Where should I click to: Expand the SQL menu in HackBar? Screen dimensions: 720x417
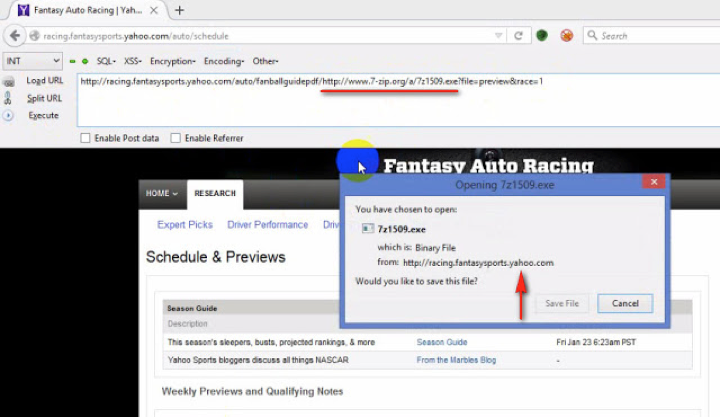click(105, 61)
